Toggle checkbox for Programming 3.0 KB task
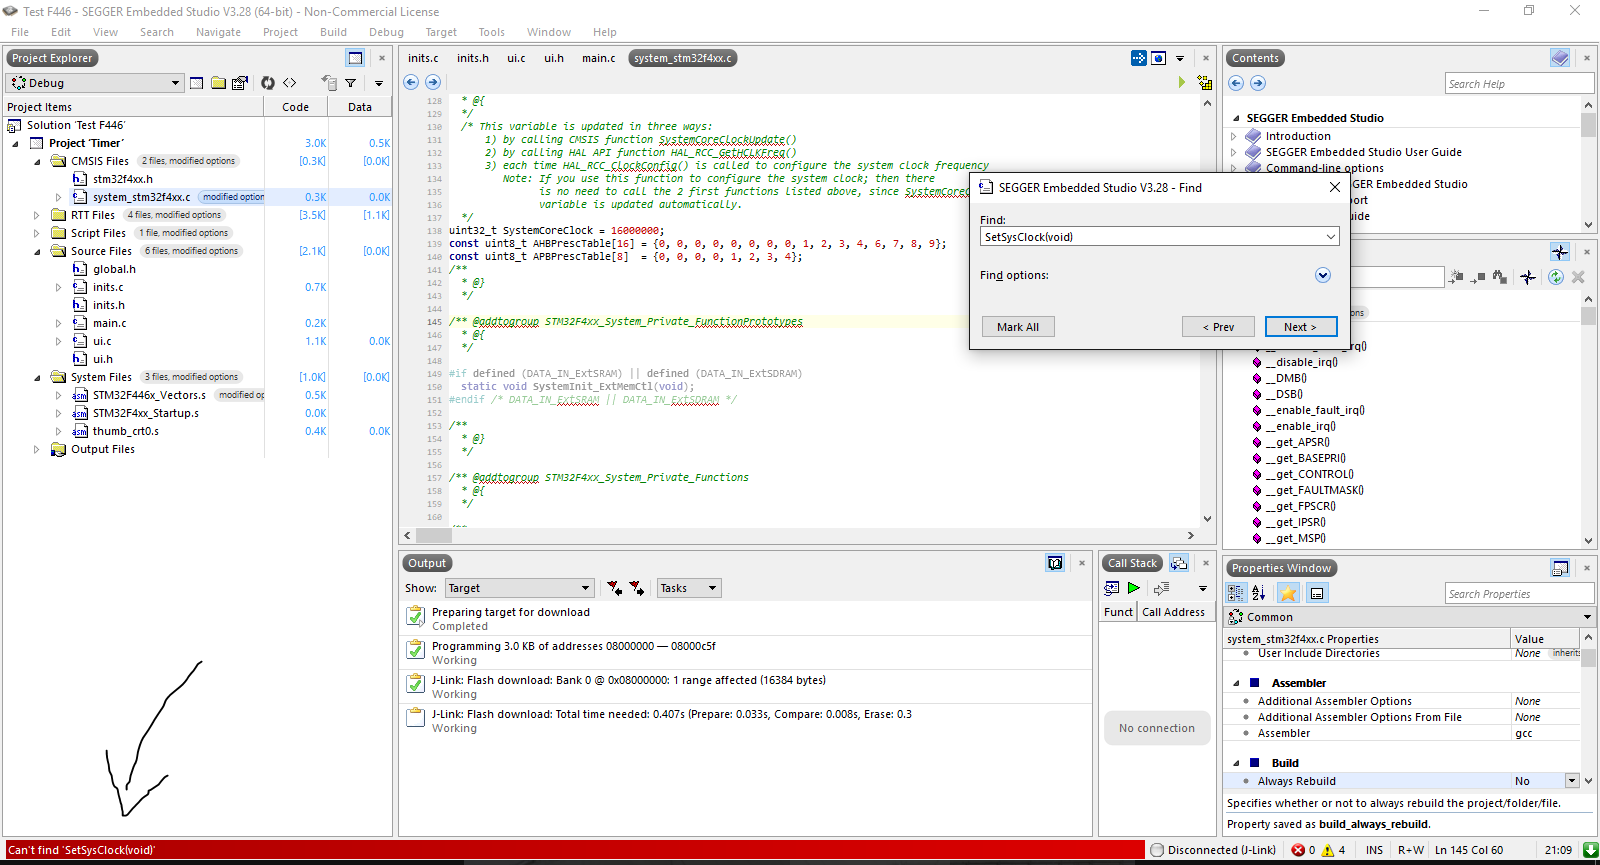The image size is (1600, 865). click(x=415, y=650)
